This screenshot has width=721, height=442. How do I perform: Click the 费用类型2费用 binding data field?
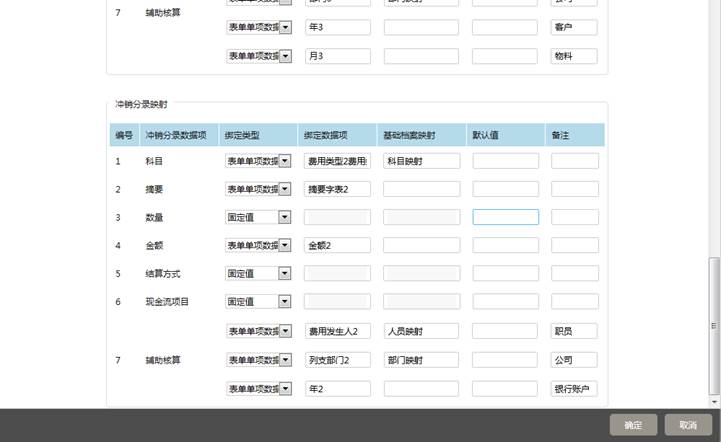[337, 161]
